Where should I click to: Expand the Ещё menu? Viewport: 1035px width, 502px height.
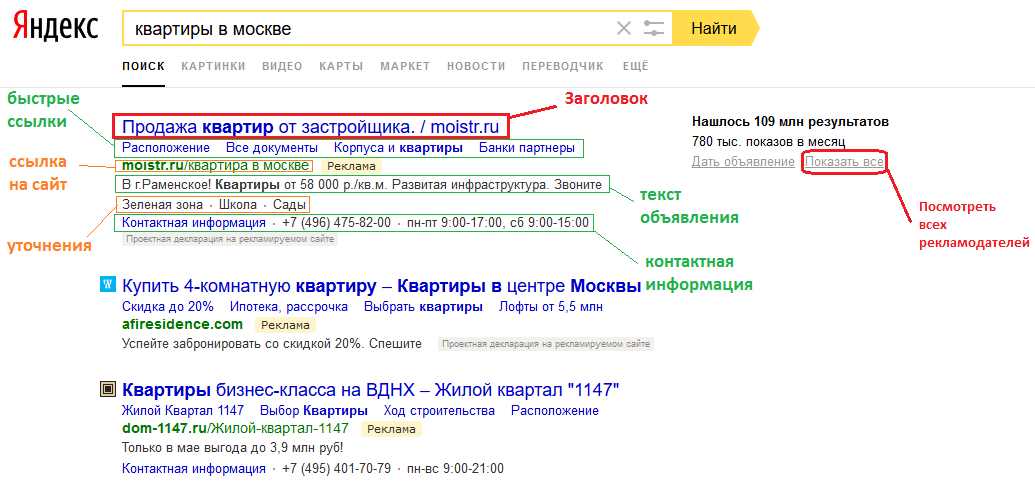coord(635,66)
